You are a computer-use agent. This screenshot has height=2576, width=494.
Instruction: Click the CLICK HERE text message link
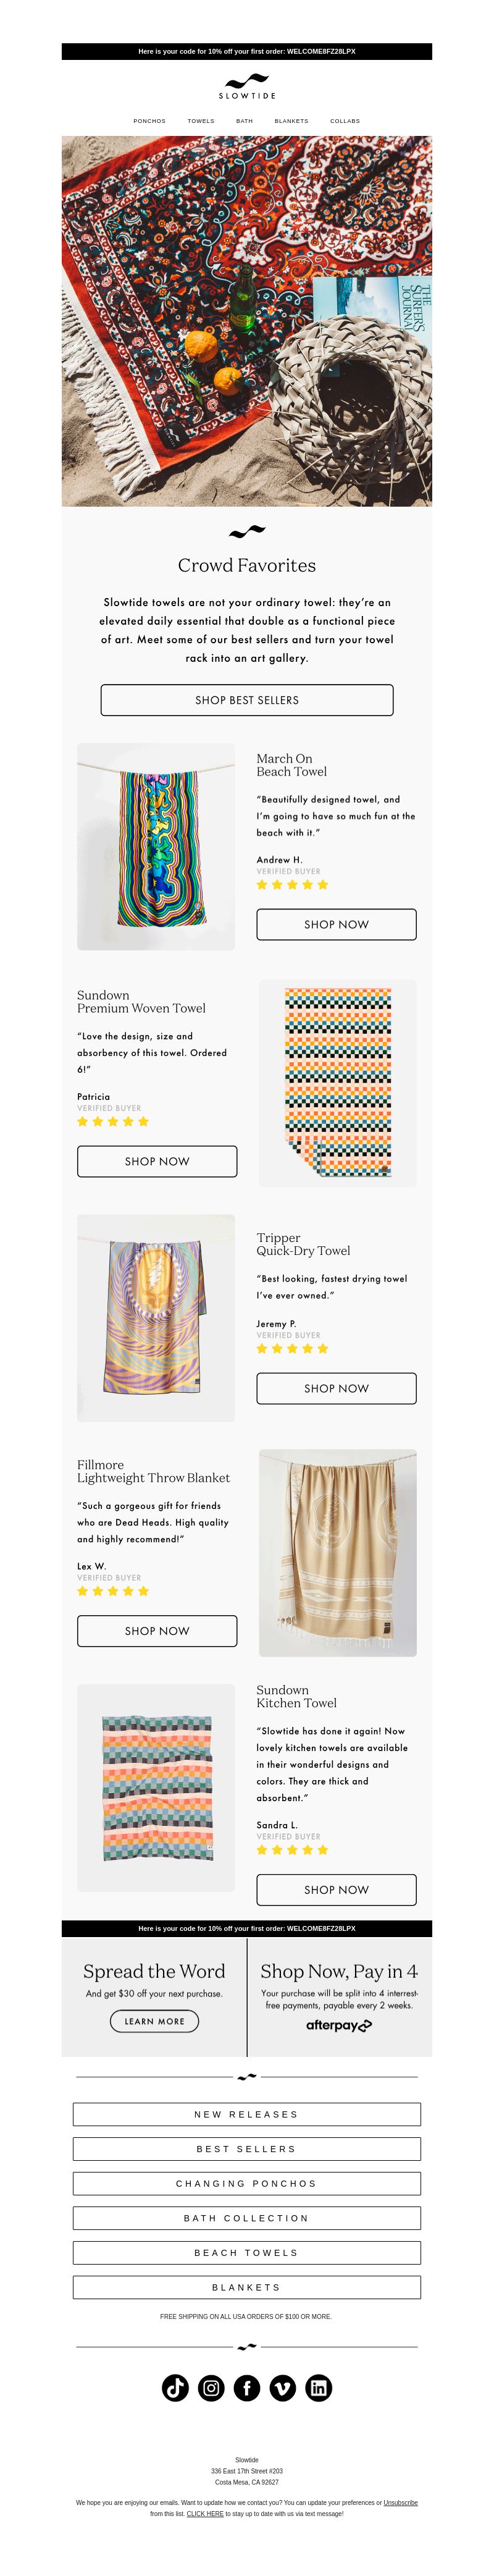(205, 2513)
